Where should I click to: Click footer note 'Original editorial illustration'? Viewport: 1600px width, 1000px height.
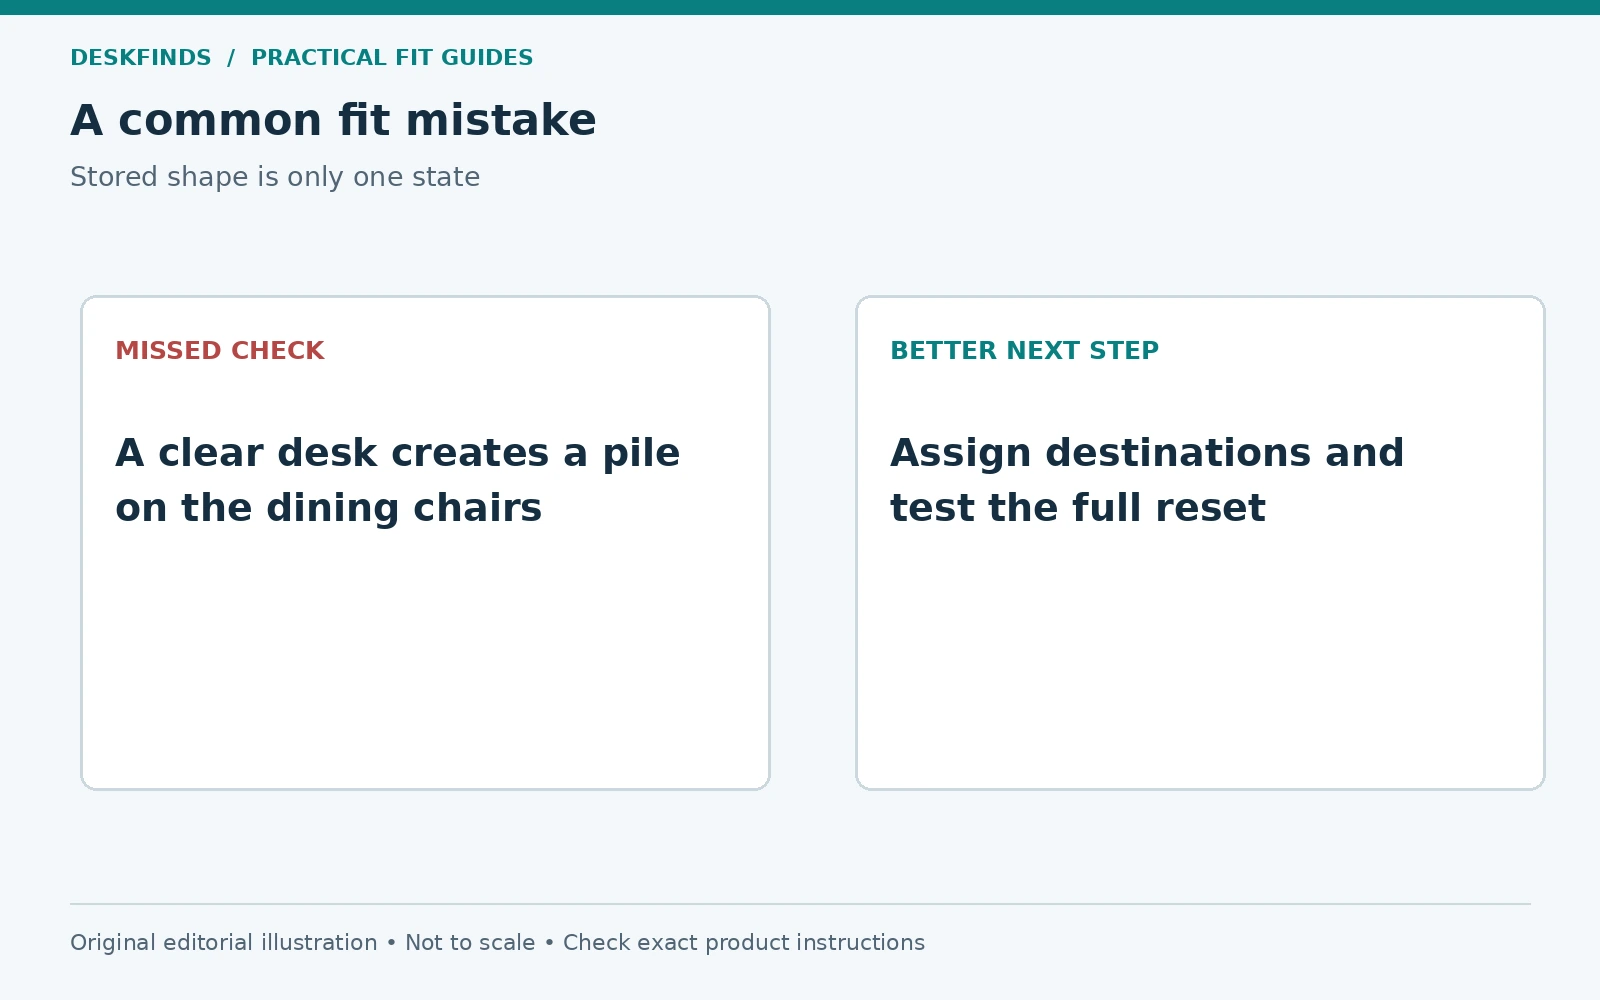224,943
